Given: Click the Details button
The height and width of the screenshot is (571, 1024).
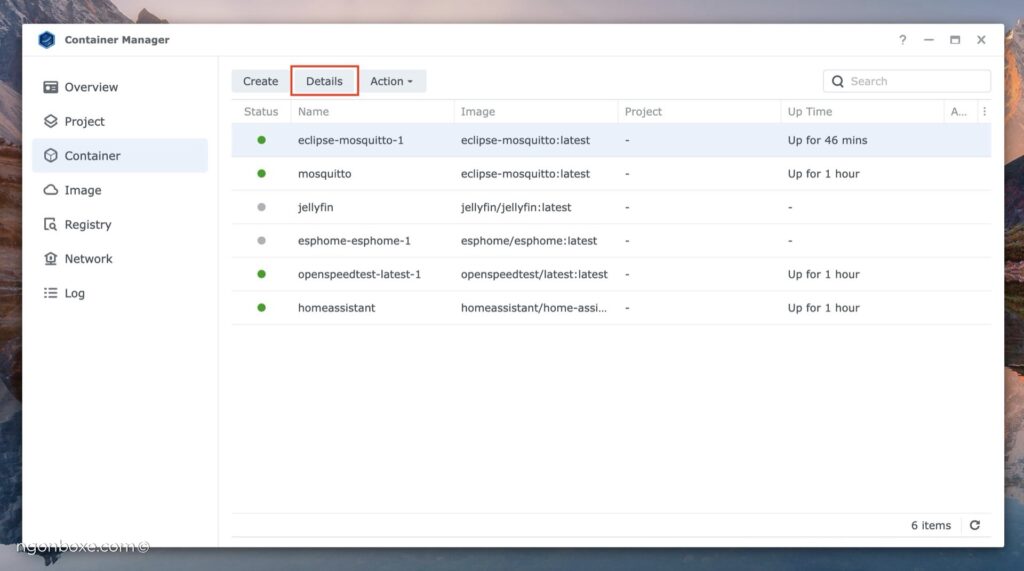Looking at the screenshot, I should click(x=324, y=81).
